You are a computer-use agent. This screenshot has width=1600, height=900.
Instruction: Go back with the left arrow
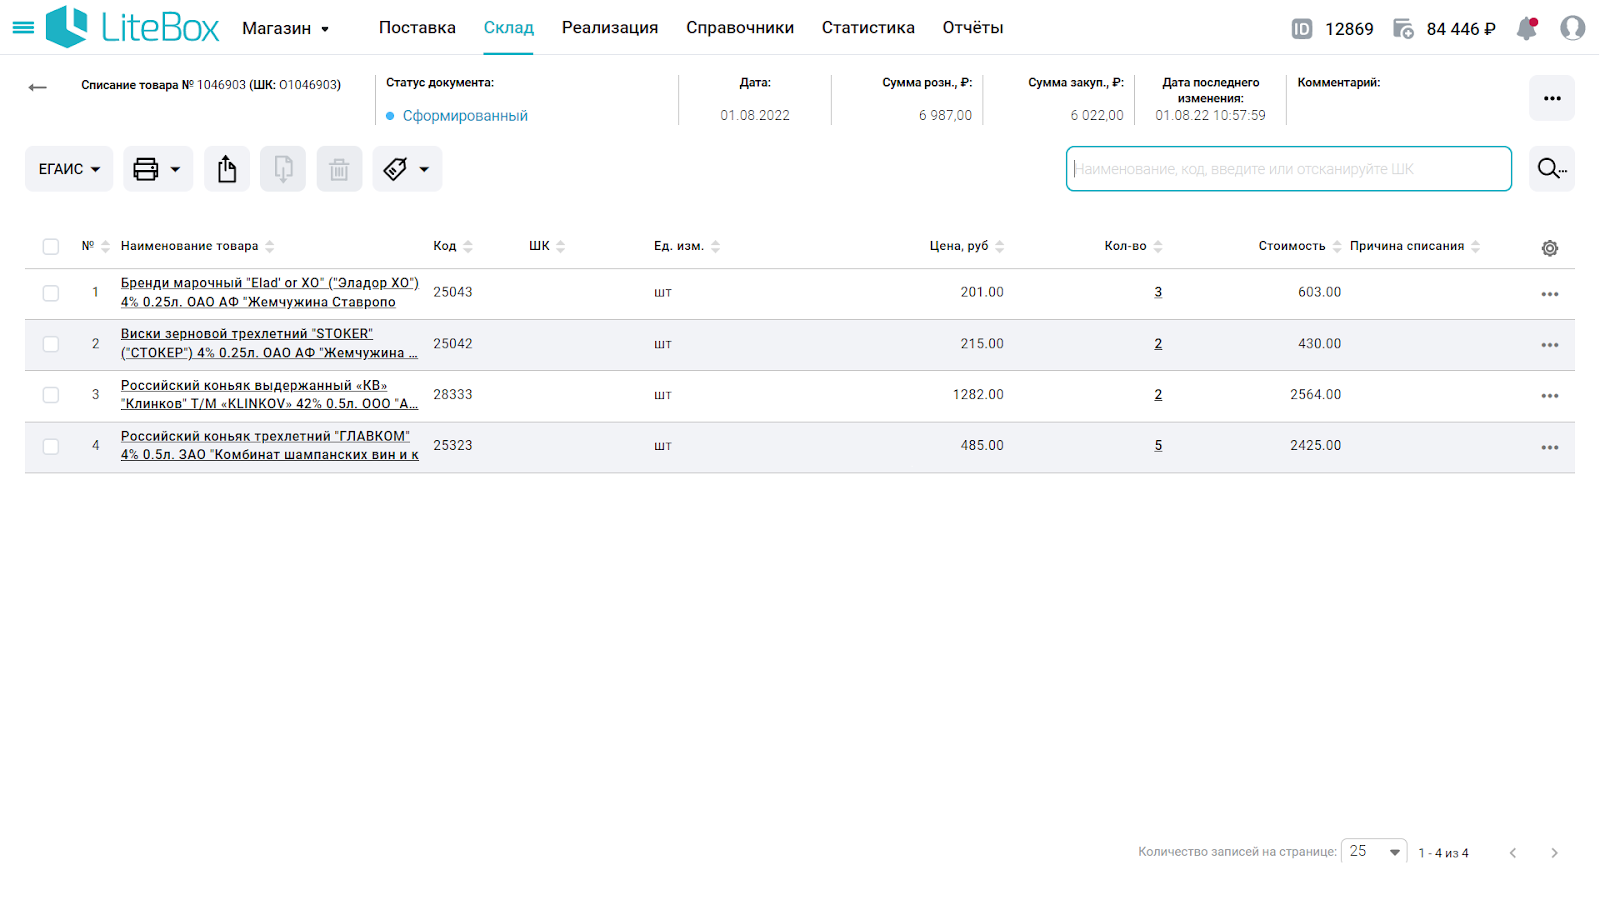point(38,87)
